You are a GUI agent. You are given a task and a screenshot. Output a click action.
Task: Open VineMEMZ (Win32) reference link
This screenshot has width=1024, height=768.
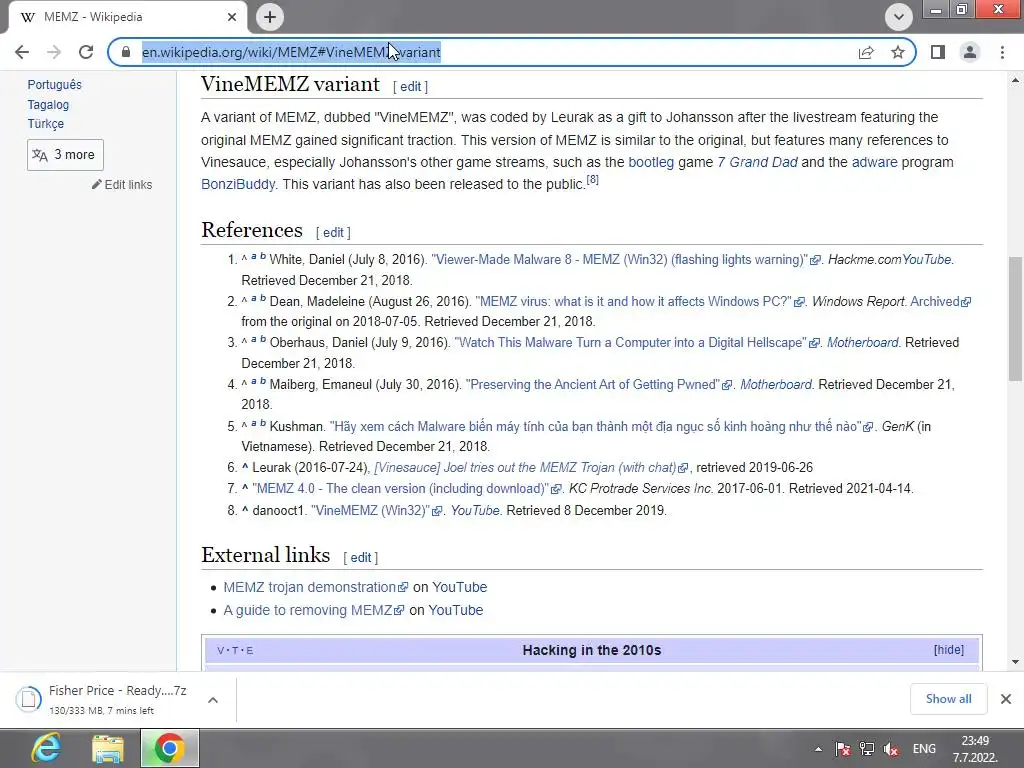point(376,511)
